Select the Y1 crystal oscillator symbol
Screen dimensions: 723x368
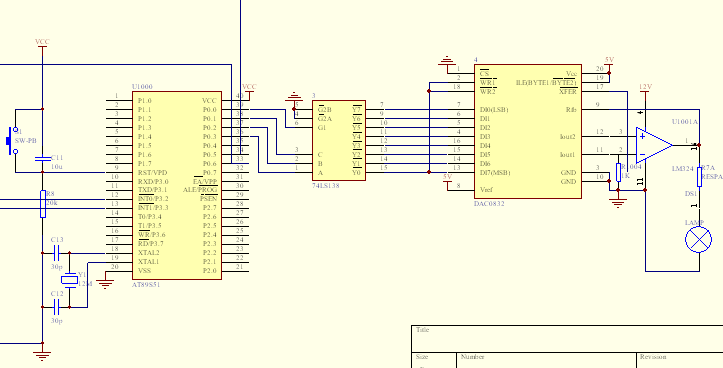pyautogui.click(x=70, y=280)
